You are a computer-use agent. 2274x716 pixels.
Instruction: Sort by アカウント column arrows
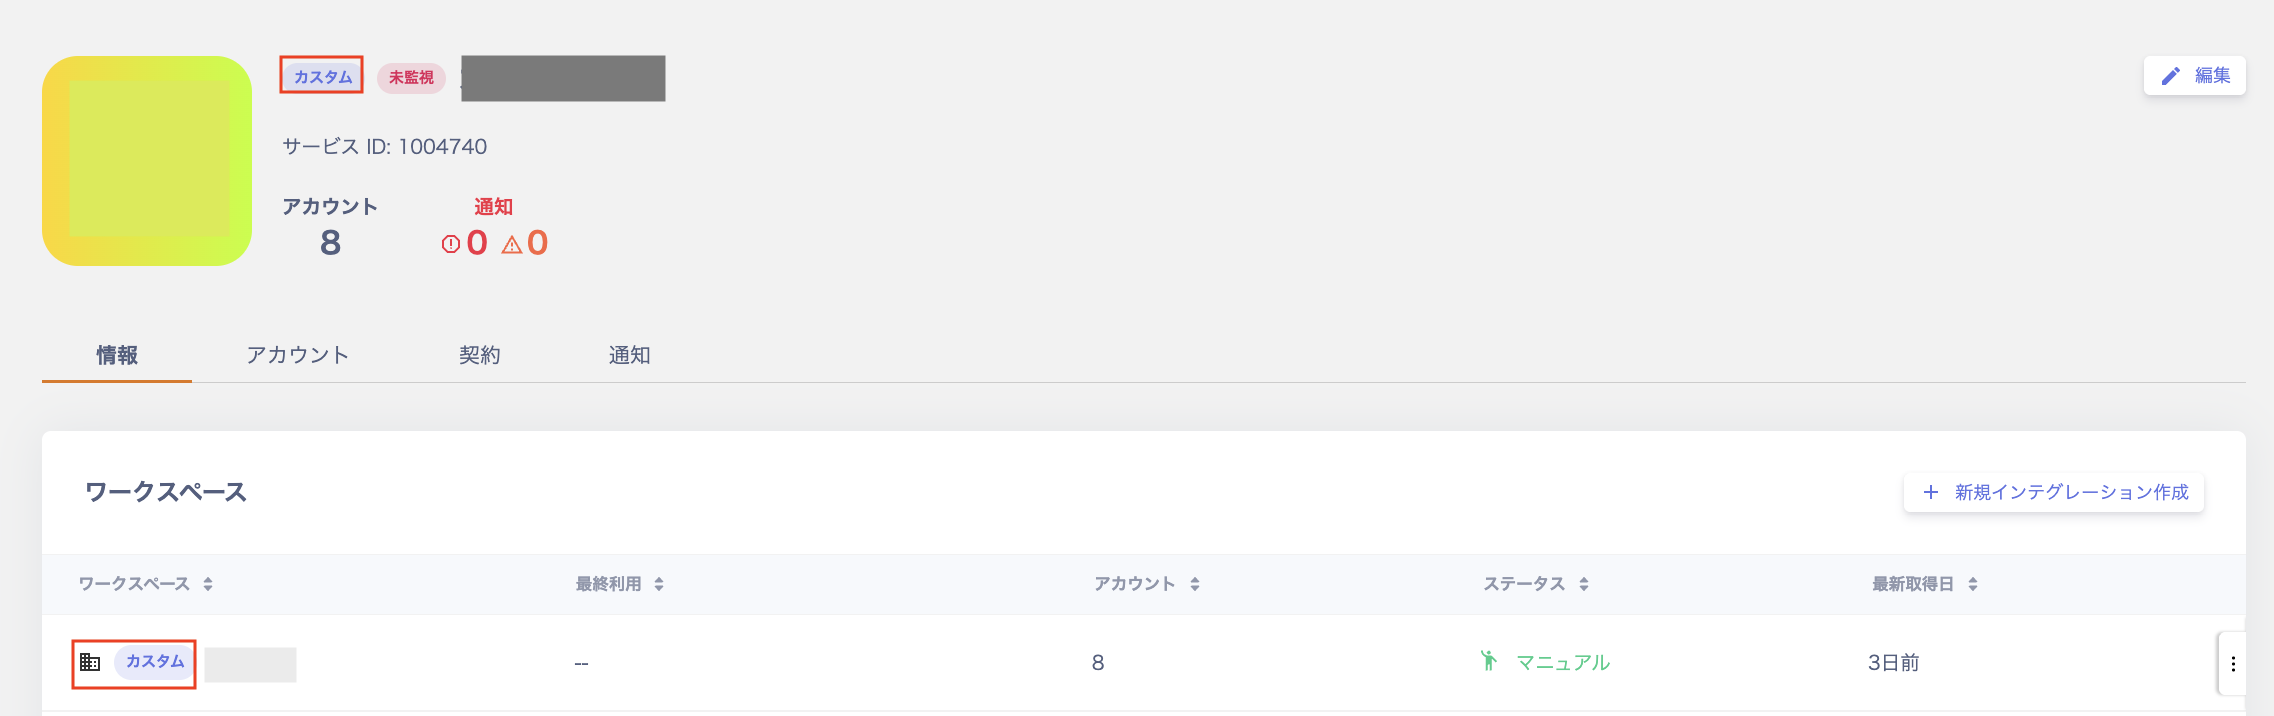point(1195,584)
